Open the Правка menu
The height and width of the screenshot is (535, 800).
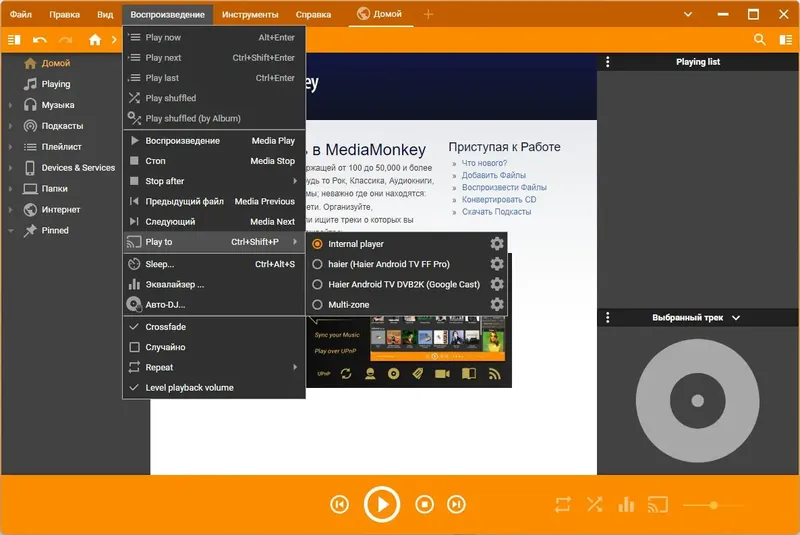tap(64, 14)
